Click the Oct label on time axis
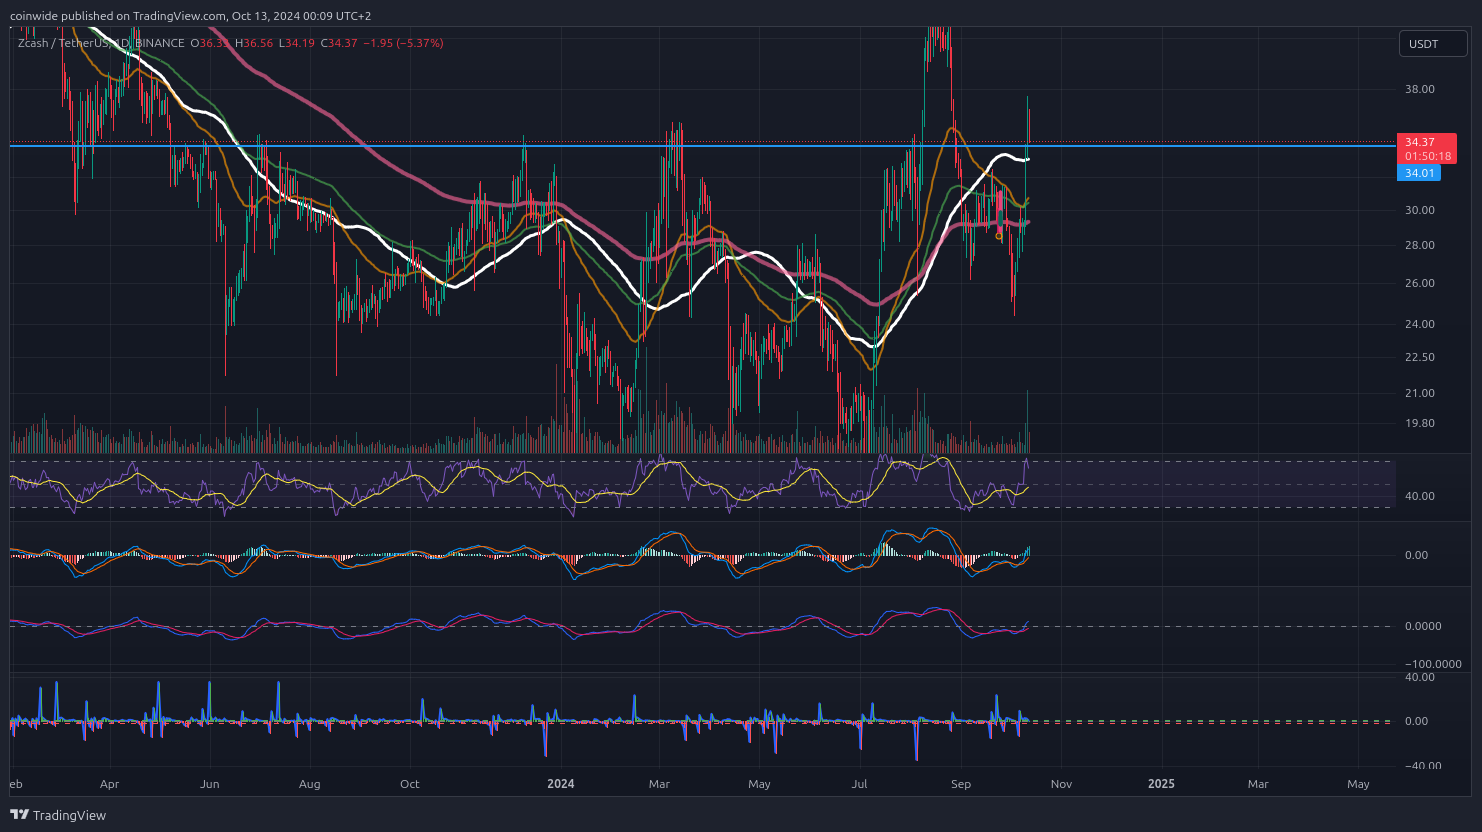This screenshot has width=1482, height=832. pyautogui.click(x=410, y=784)
